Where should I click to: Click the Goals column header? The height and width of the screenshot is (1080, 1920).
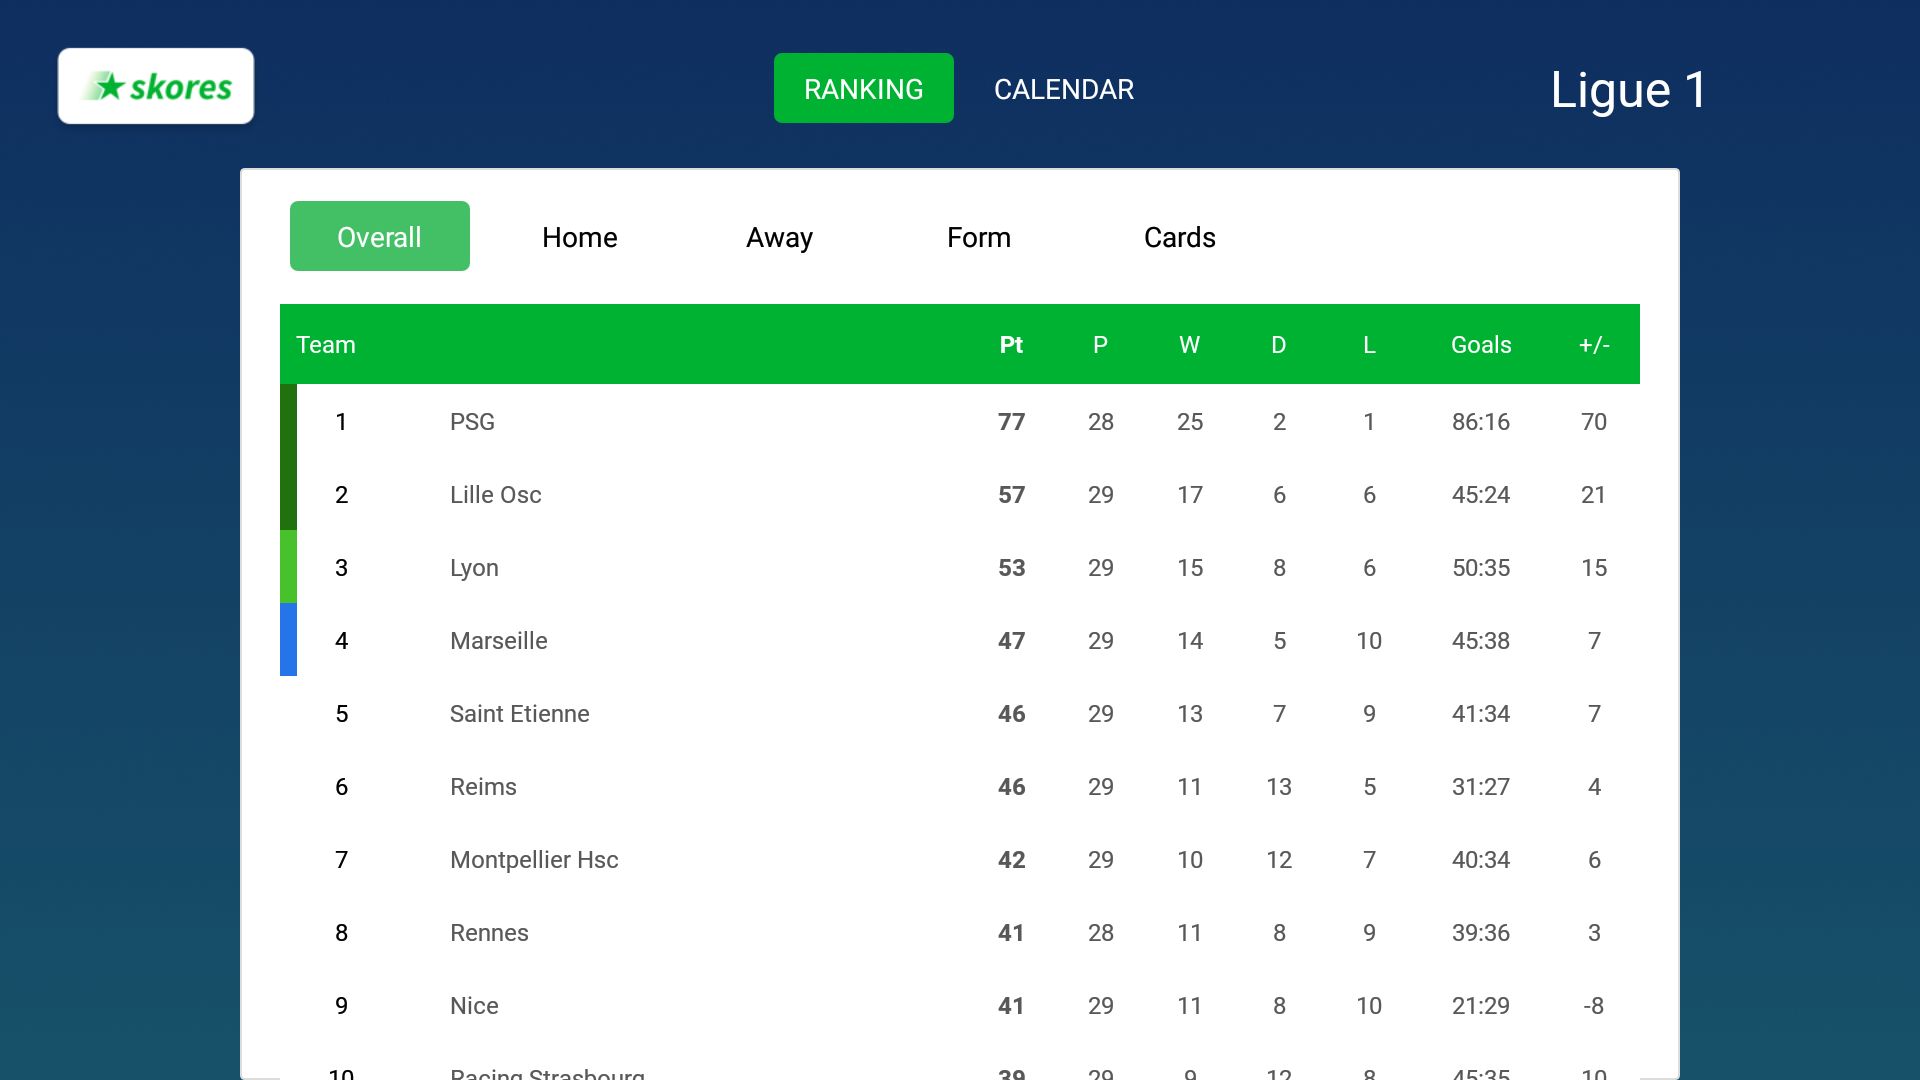pos(1481,345)
